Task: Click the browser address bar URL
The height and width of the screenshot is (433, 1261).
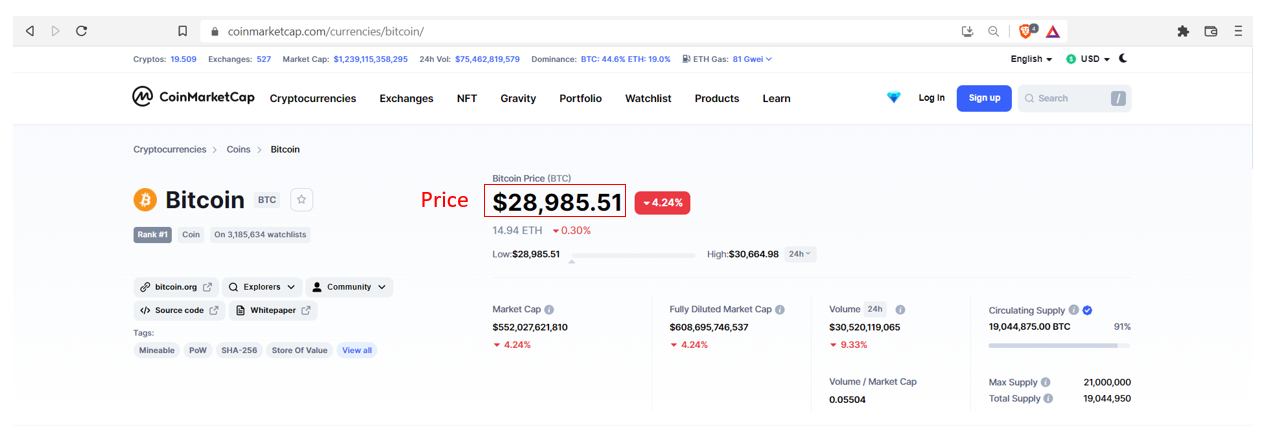Action: click(325, 31)
